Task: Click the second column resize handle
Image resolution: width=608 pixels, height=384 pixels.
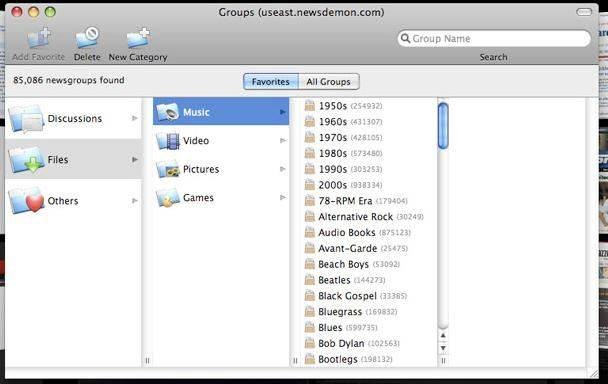Action: pos(295,360)
